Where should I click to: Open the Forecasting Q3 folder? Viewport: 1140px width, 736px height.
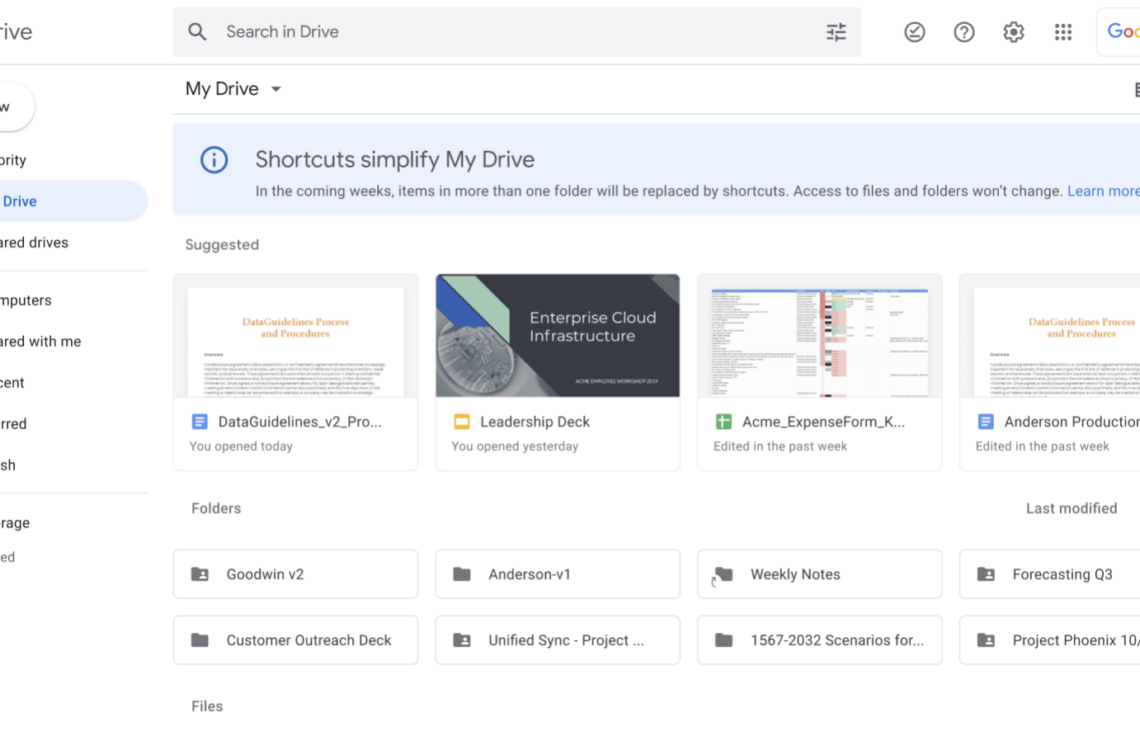coord(1050,575)
